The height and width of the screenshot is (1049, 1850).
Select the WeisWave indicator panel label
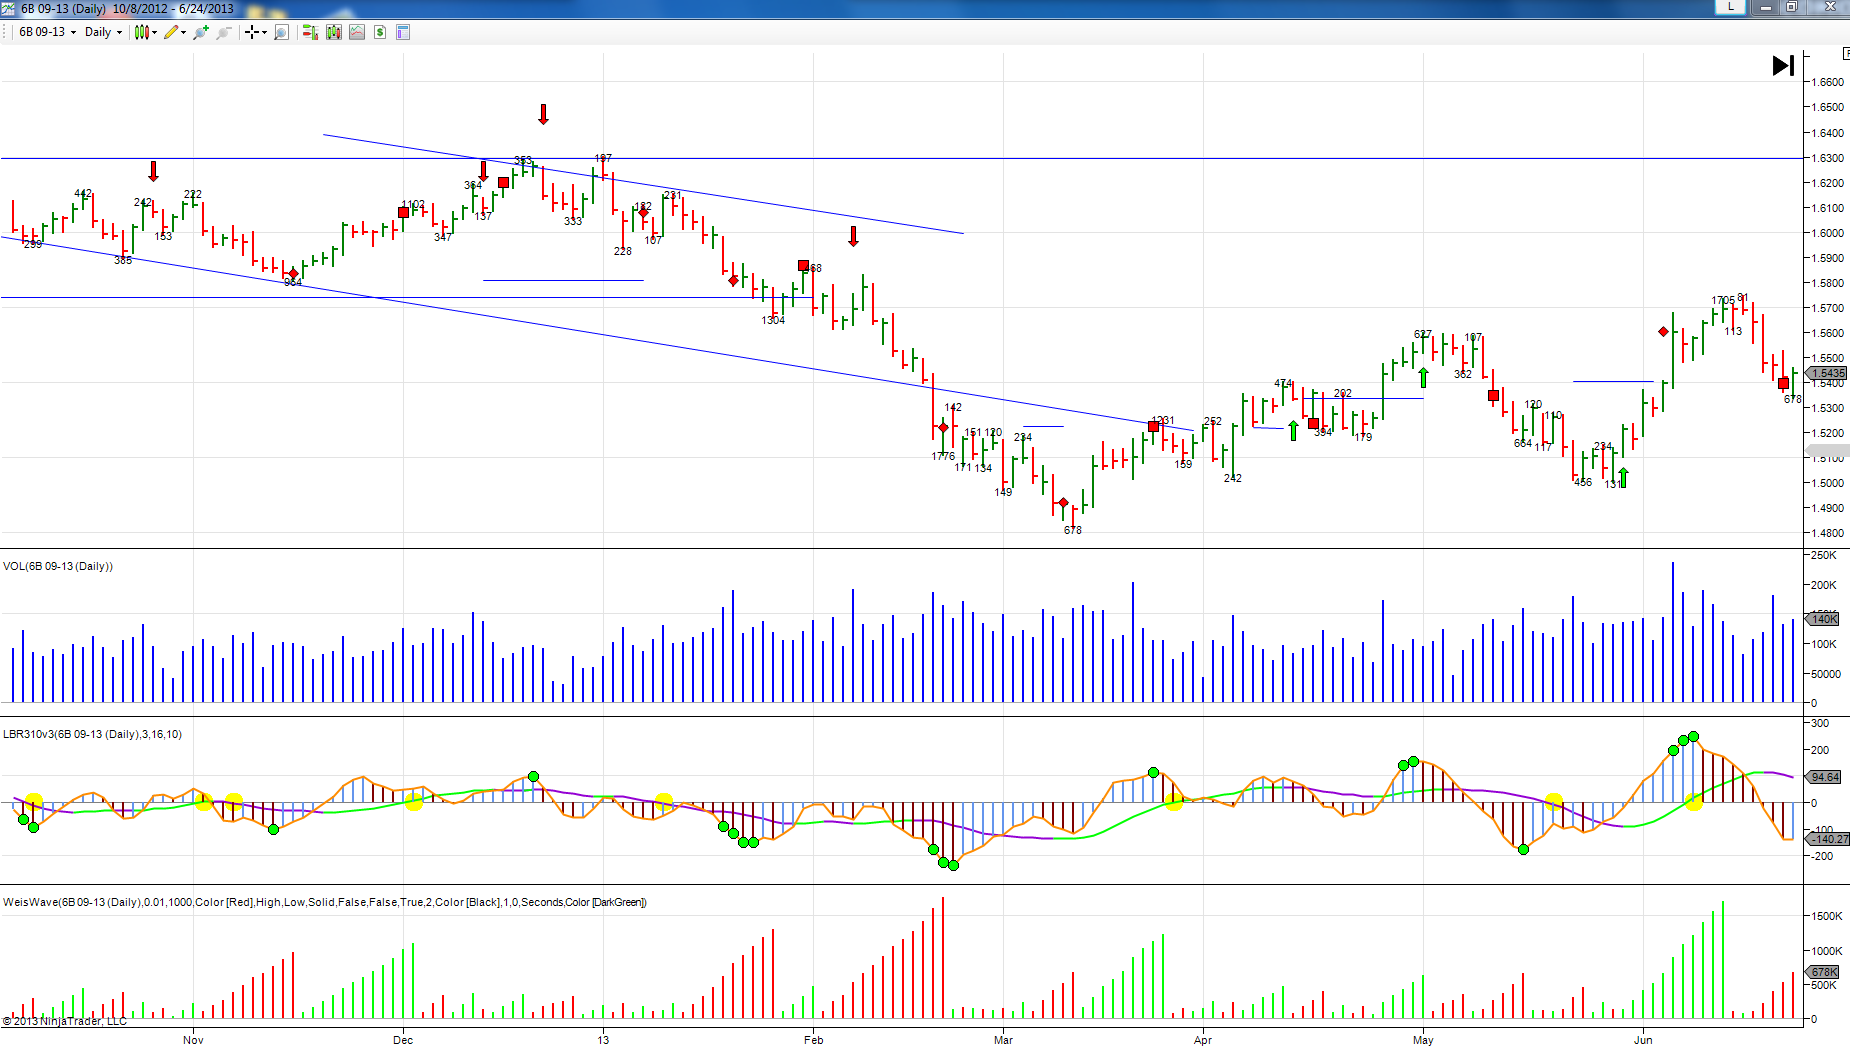[x=325, y=902]
